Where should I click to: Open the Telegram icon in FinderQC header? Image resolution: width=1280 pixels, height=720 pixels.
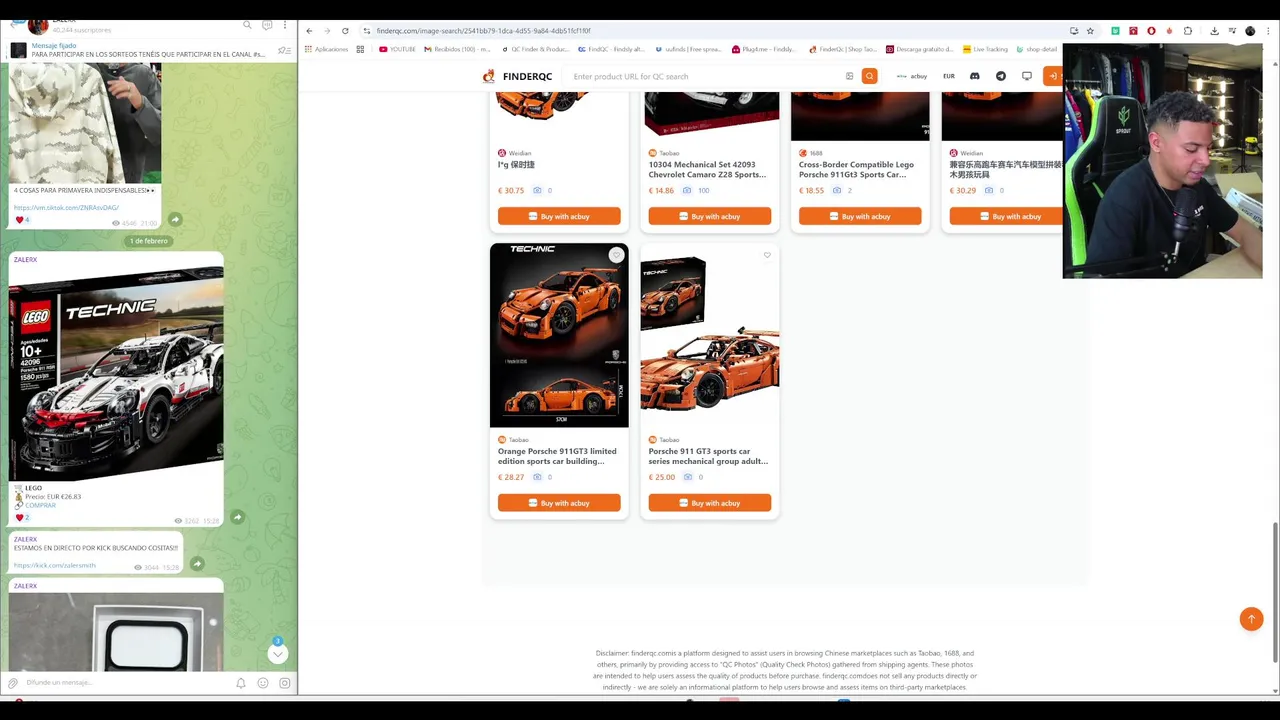click(1001, 76)
